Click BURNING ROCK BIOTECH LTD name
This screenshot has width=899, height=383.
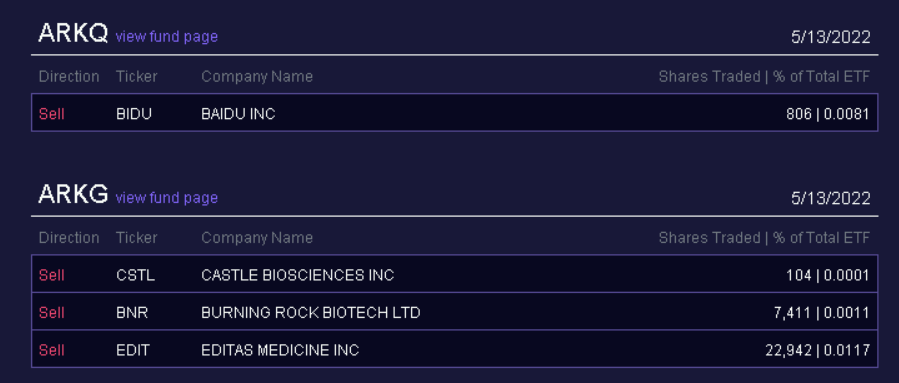311,312
